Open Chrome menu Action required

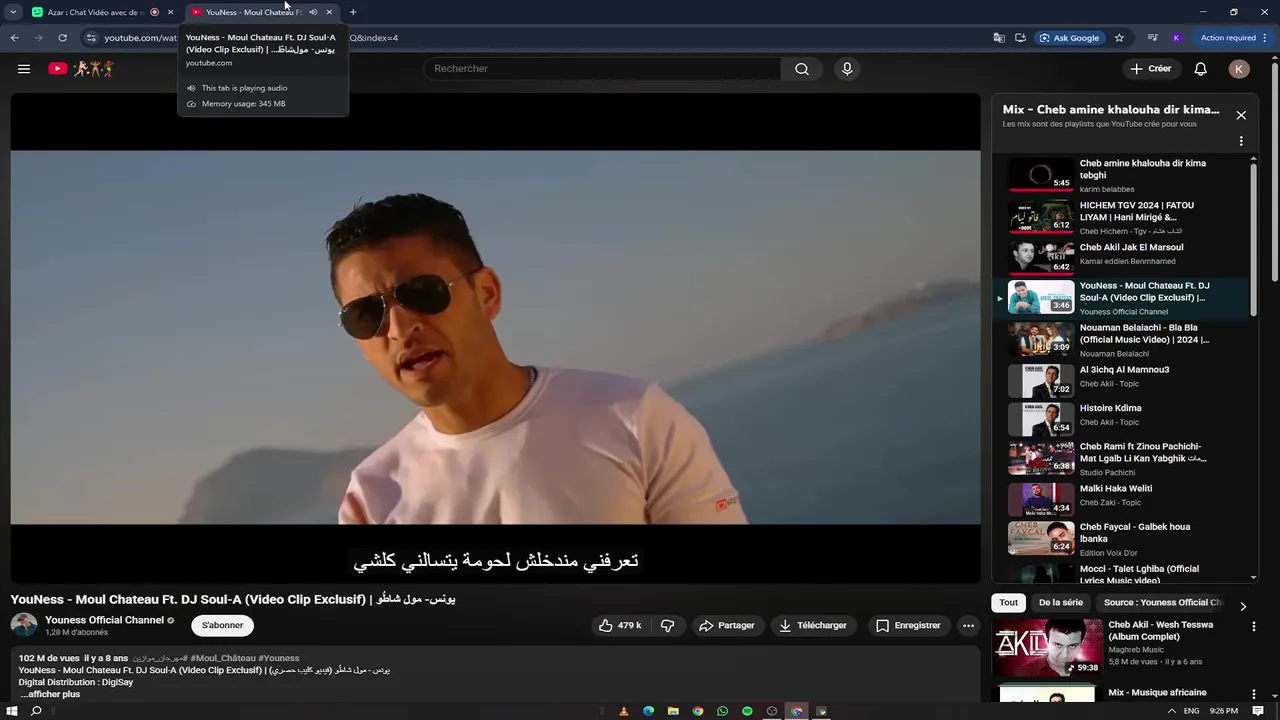click(1234, 38)
